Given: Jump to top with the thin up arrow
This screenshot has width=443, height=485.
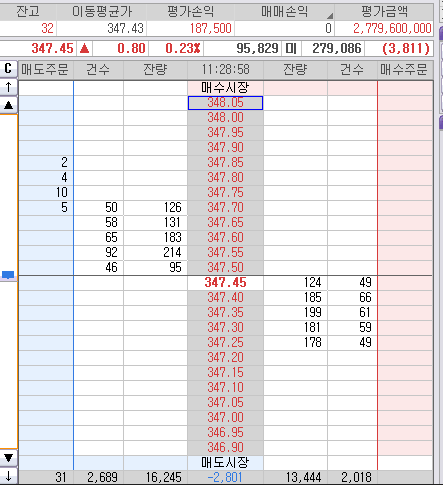Looking at the screenshot, I should click(x=8, y=87).
